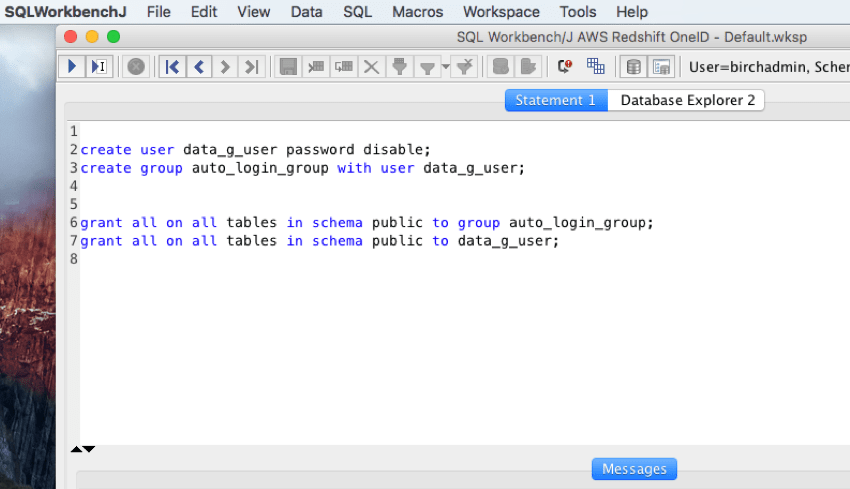This screenshot has width=850, height=489.
Task: Click the 'grant all' line ending with auto_login_group
Action: 367,223
